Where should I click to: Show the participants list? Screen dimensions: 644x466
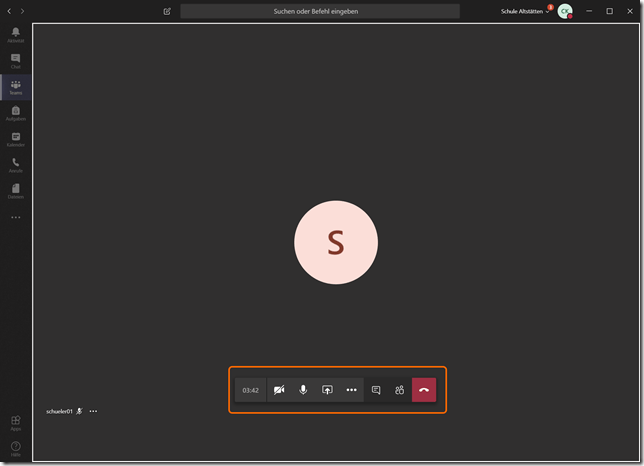399,390
